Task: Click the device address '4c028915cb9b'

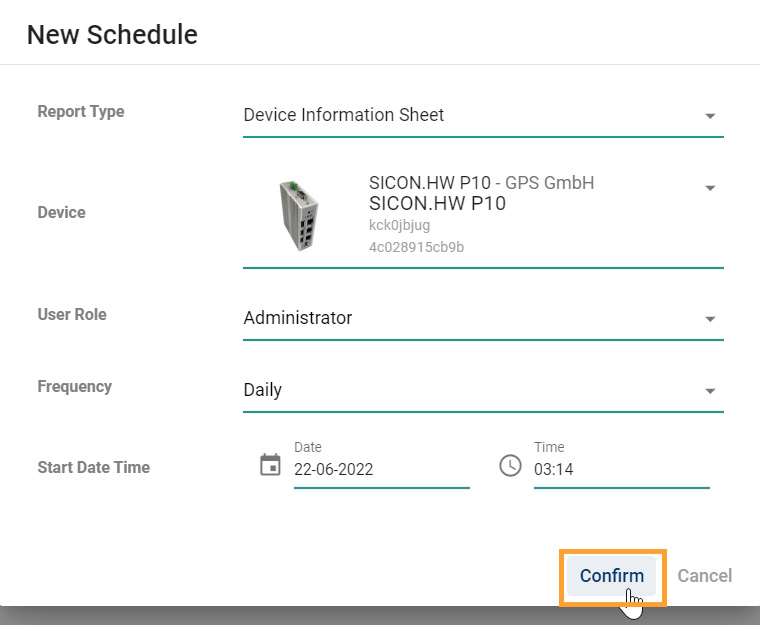Action: (416, 247)
